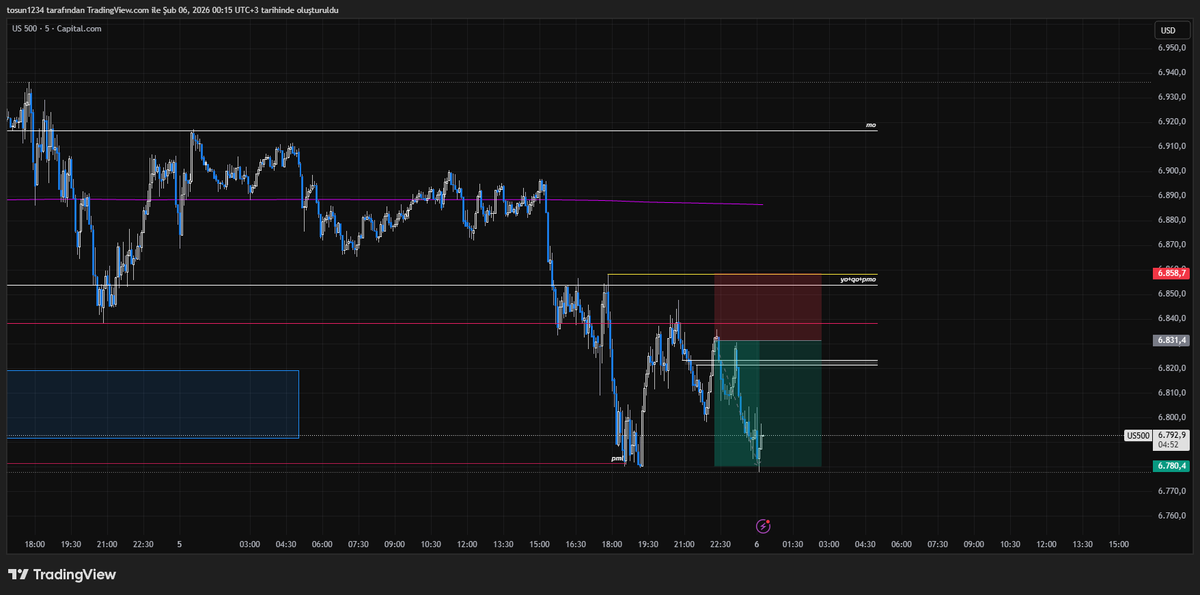The width and height of the screenshot is (1200, 595).
Task: Click the 6.870,0 price axis label
Action: pyautogui.click(x=1172, y=245)
